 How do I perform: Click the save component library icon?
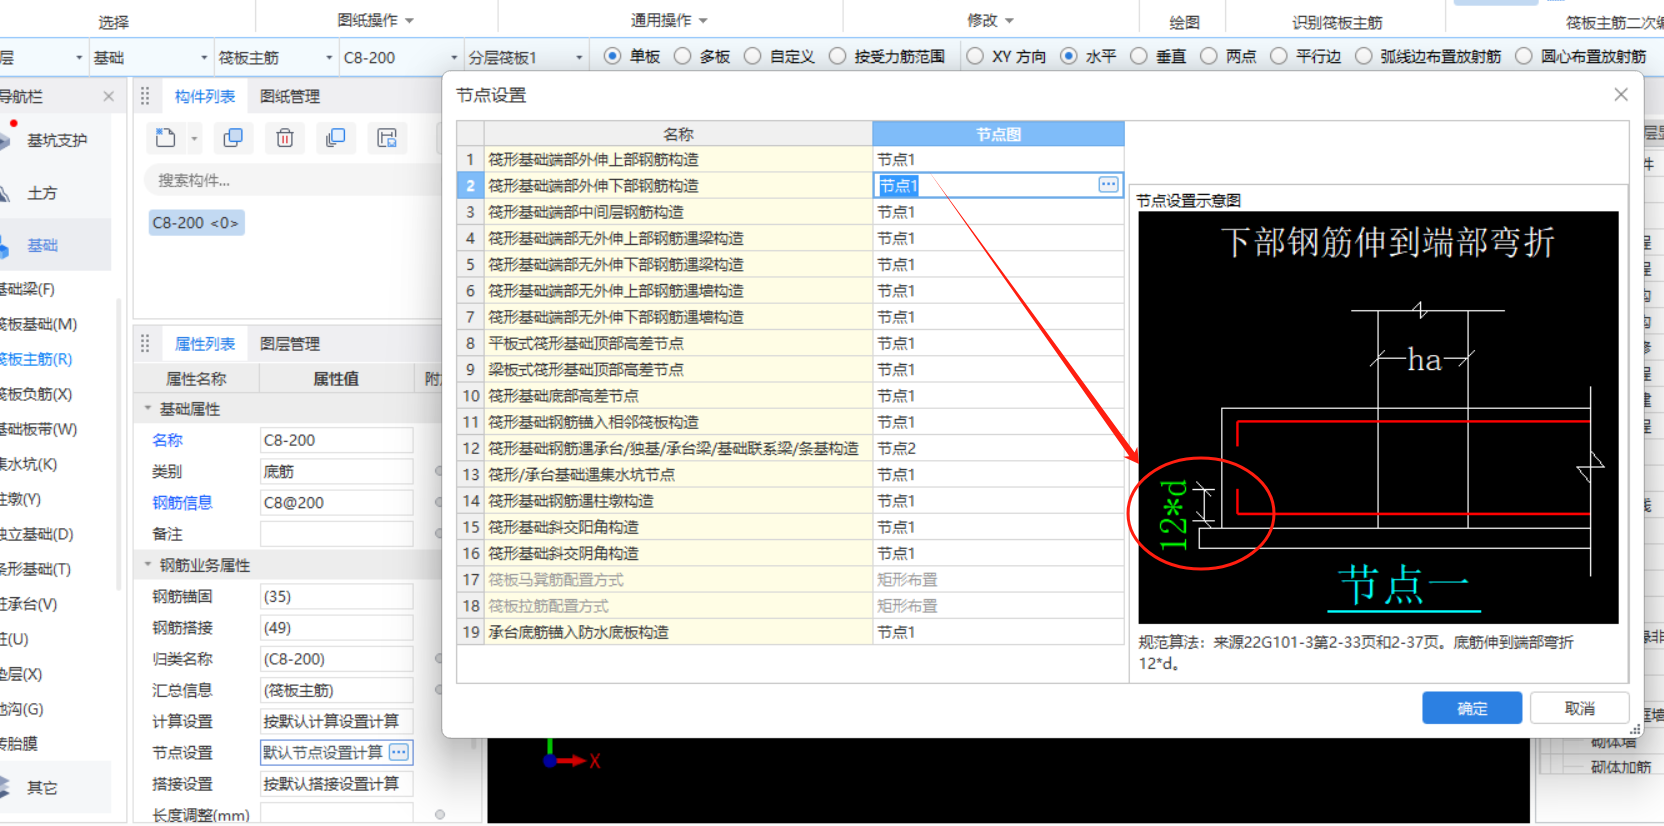tap(387, 138)
